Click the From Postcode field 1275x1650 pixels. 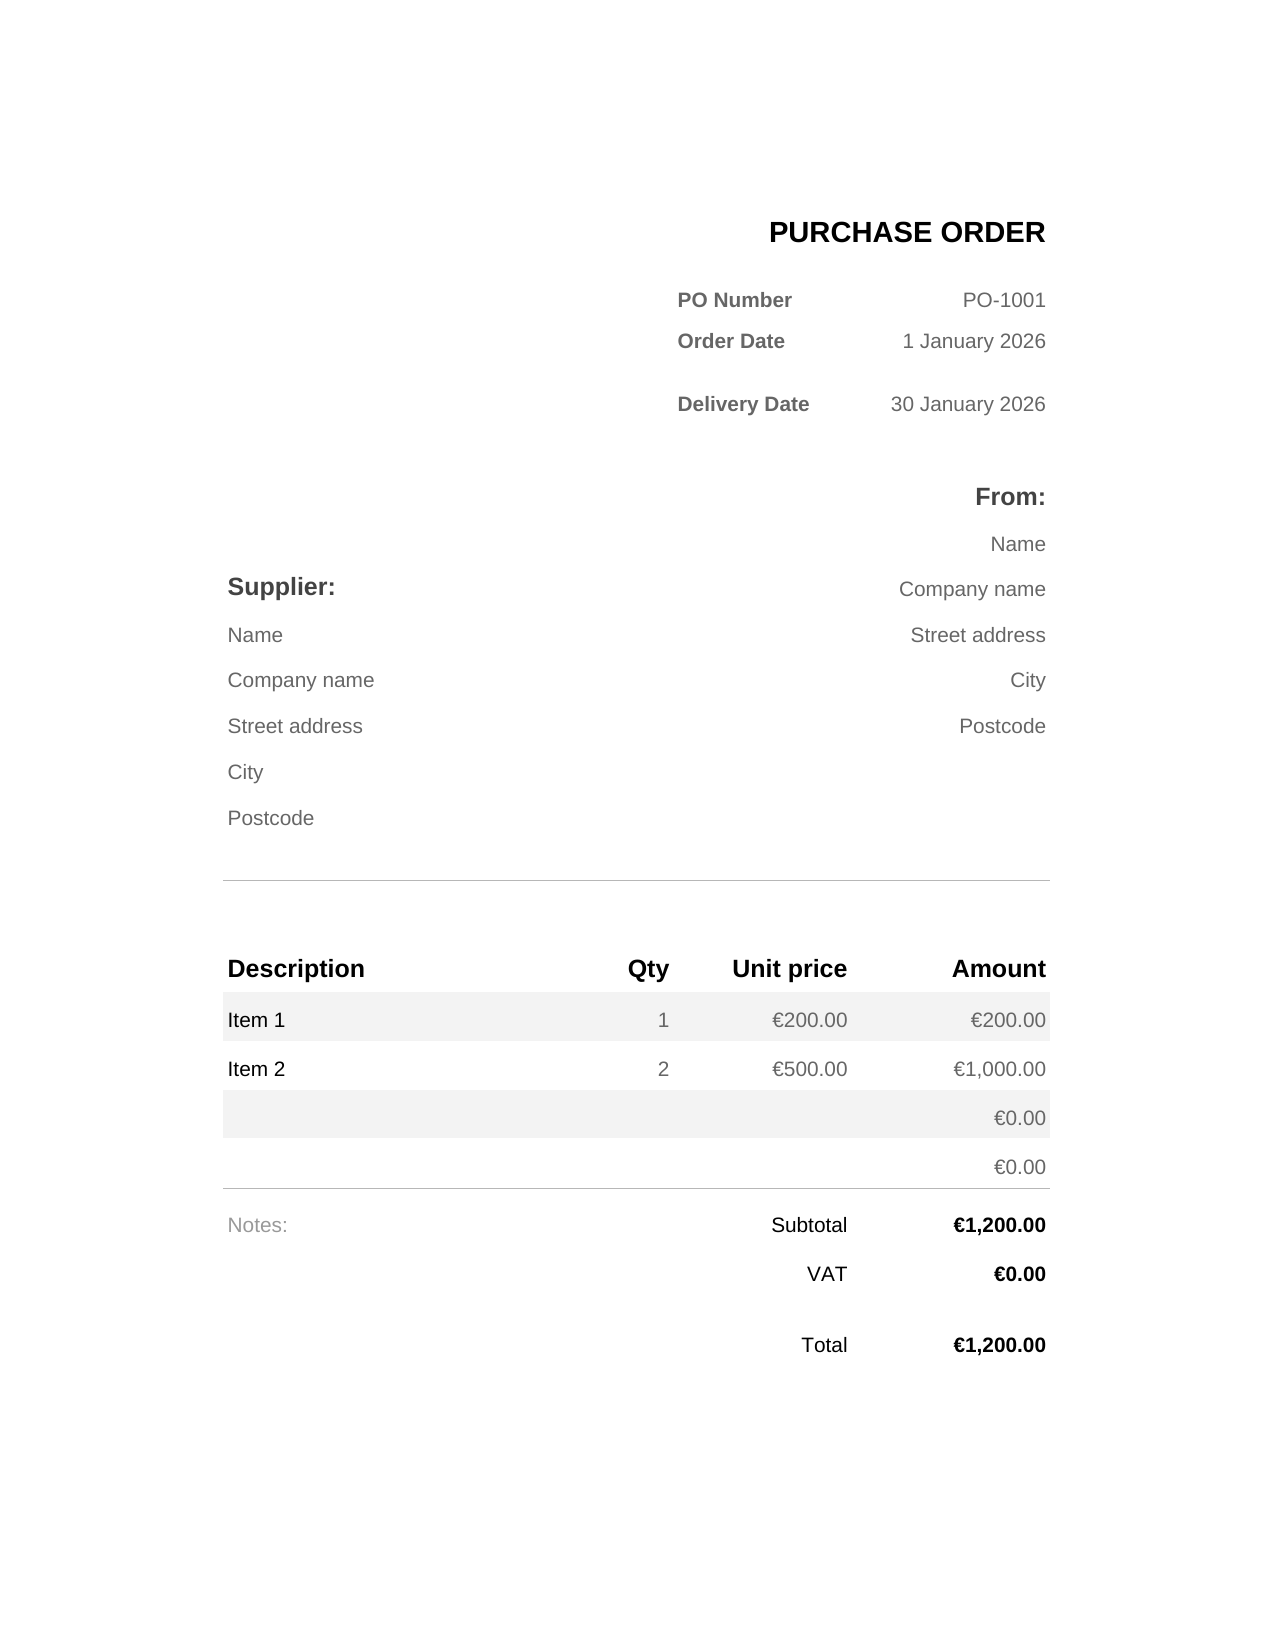click(1002, 726)
